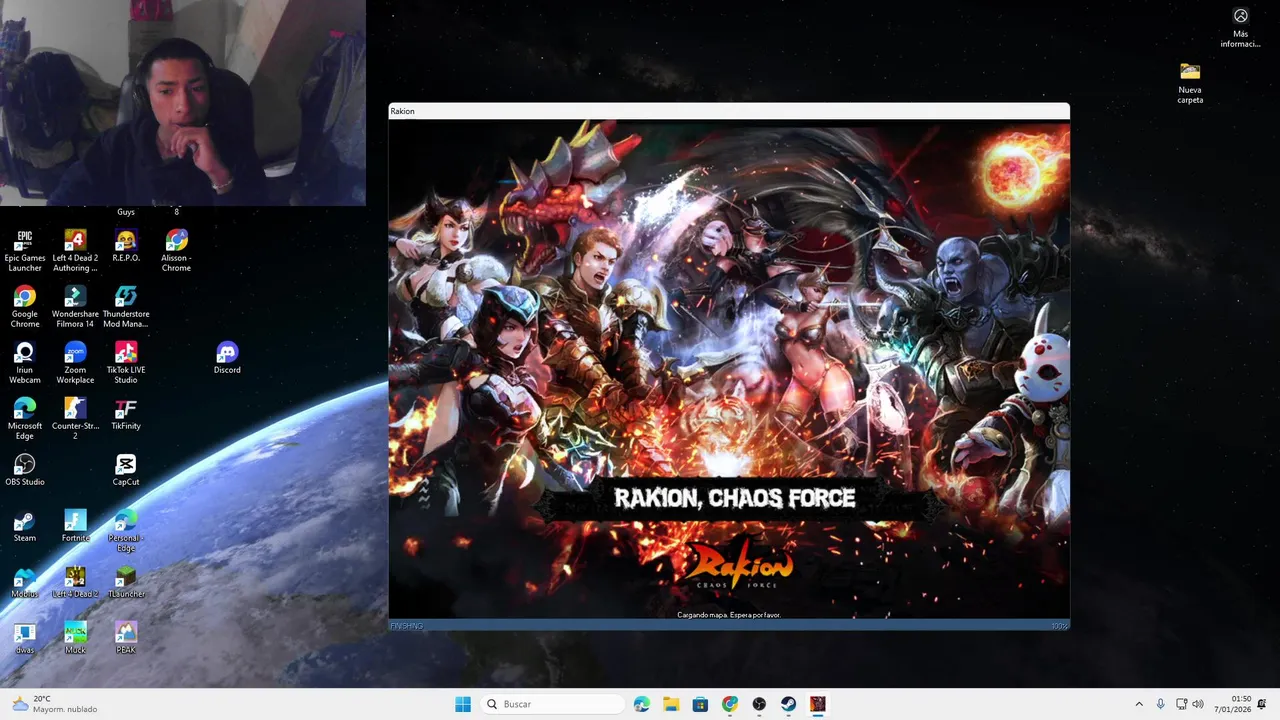Open Google Chrome from the desktop

tap(25, 306)
